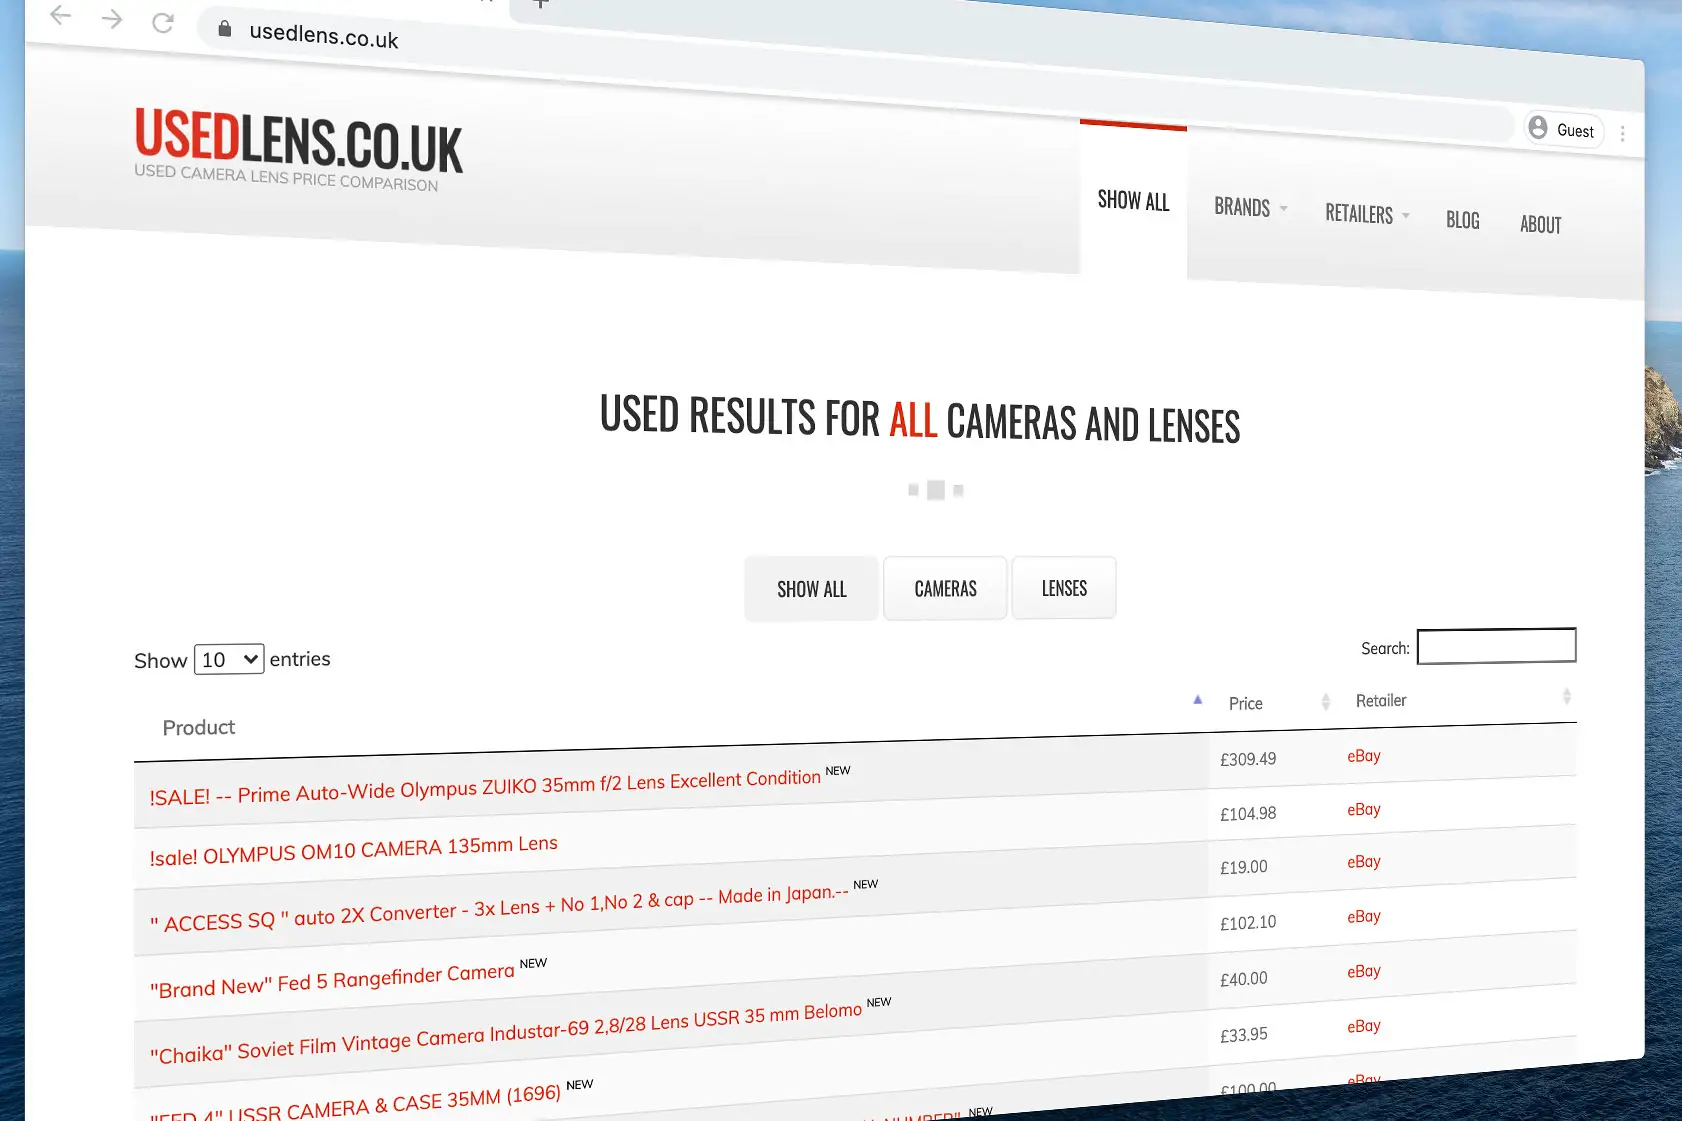
Task: Filter results by Cameras button
Action: tap(945, 588)
